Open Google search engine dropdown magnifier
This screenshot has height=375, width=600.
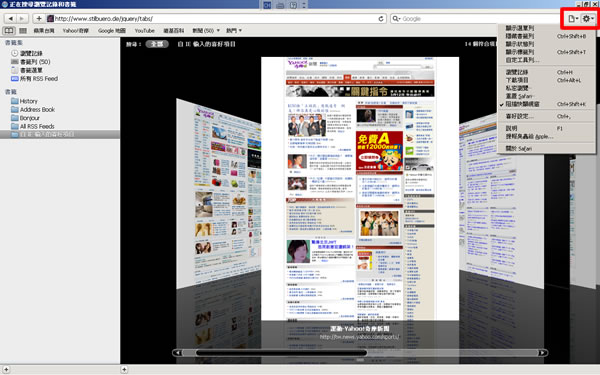pos(396,18)
